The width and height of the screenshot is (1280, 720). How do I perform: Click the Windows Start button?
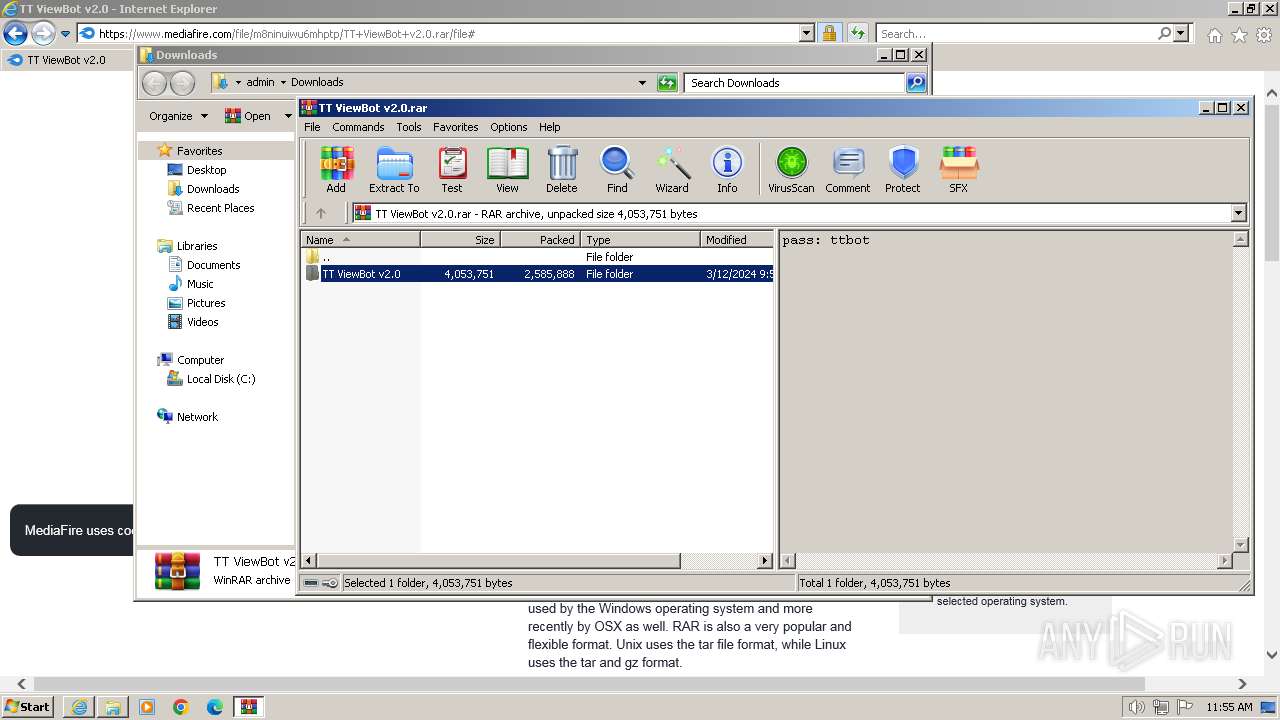(28, 707)
